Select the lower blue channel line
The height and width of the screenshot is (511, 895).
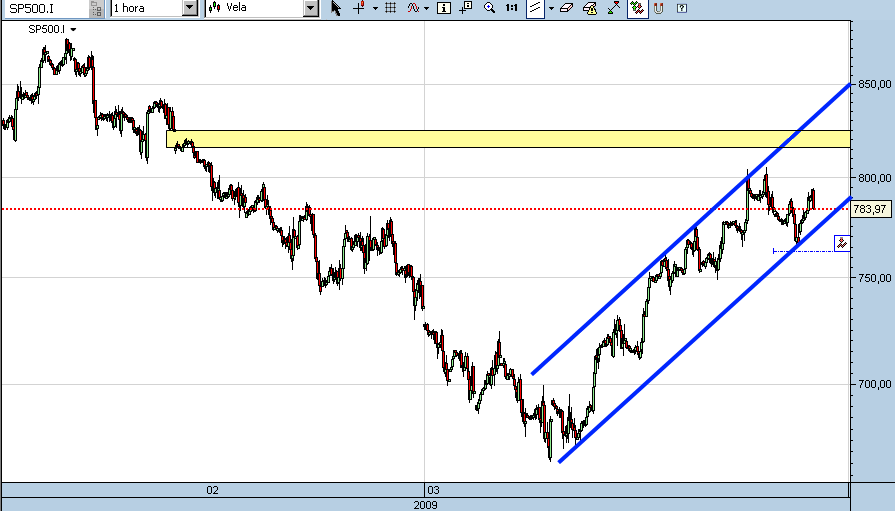point(705,330)
